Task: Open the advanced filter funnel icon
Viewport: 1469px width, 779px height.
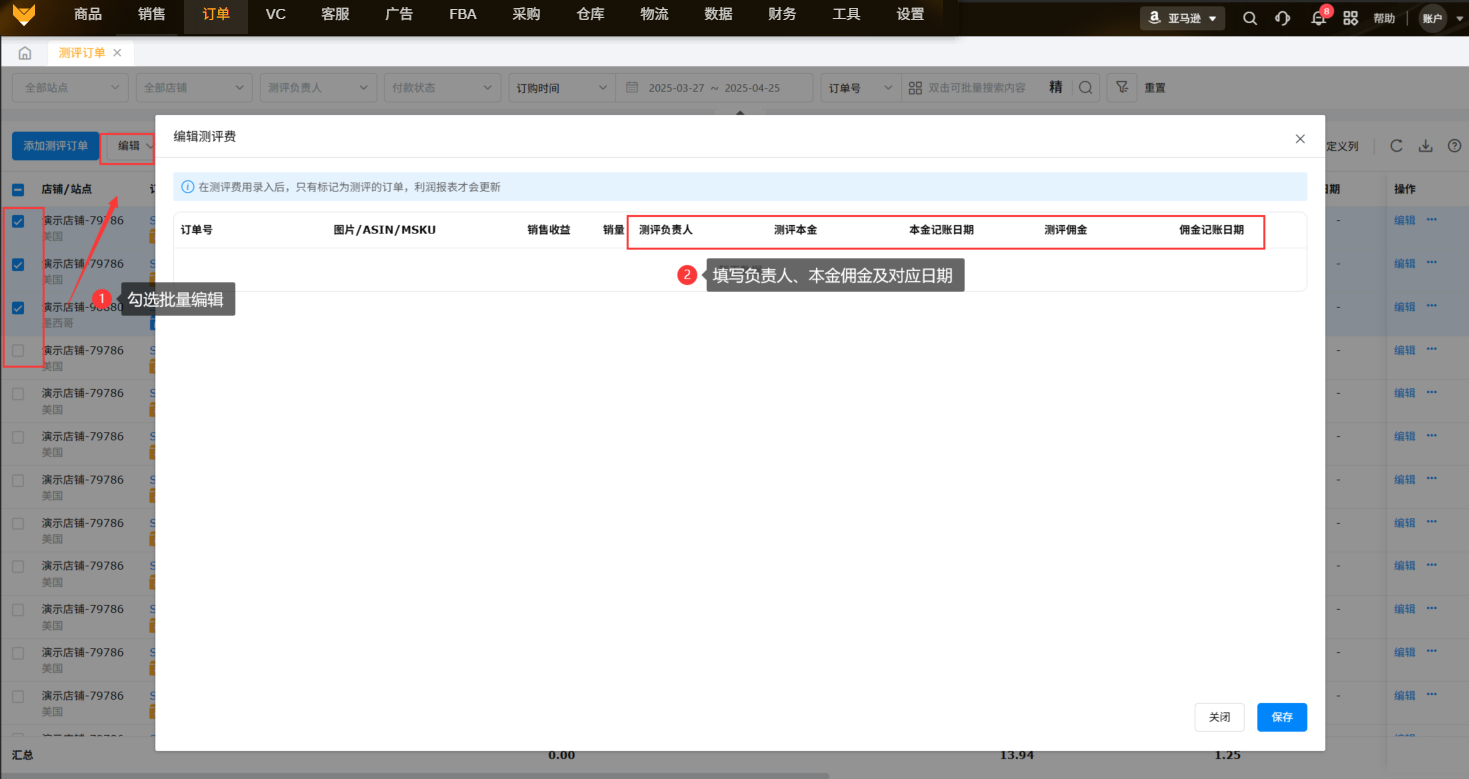Action: click(1122, 88)
